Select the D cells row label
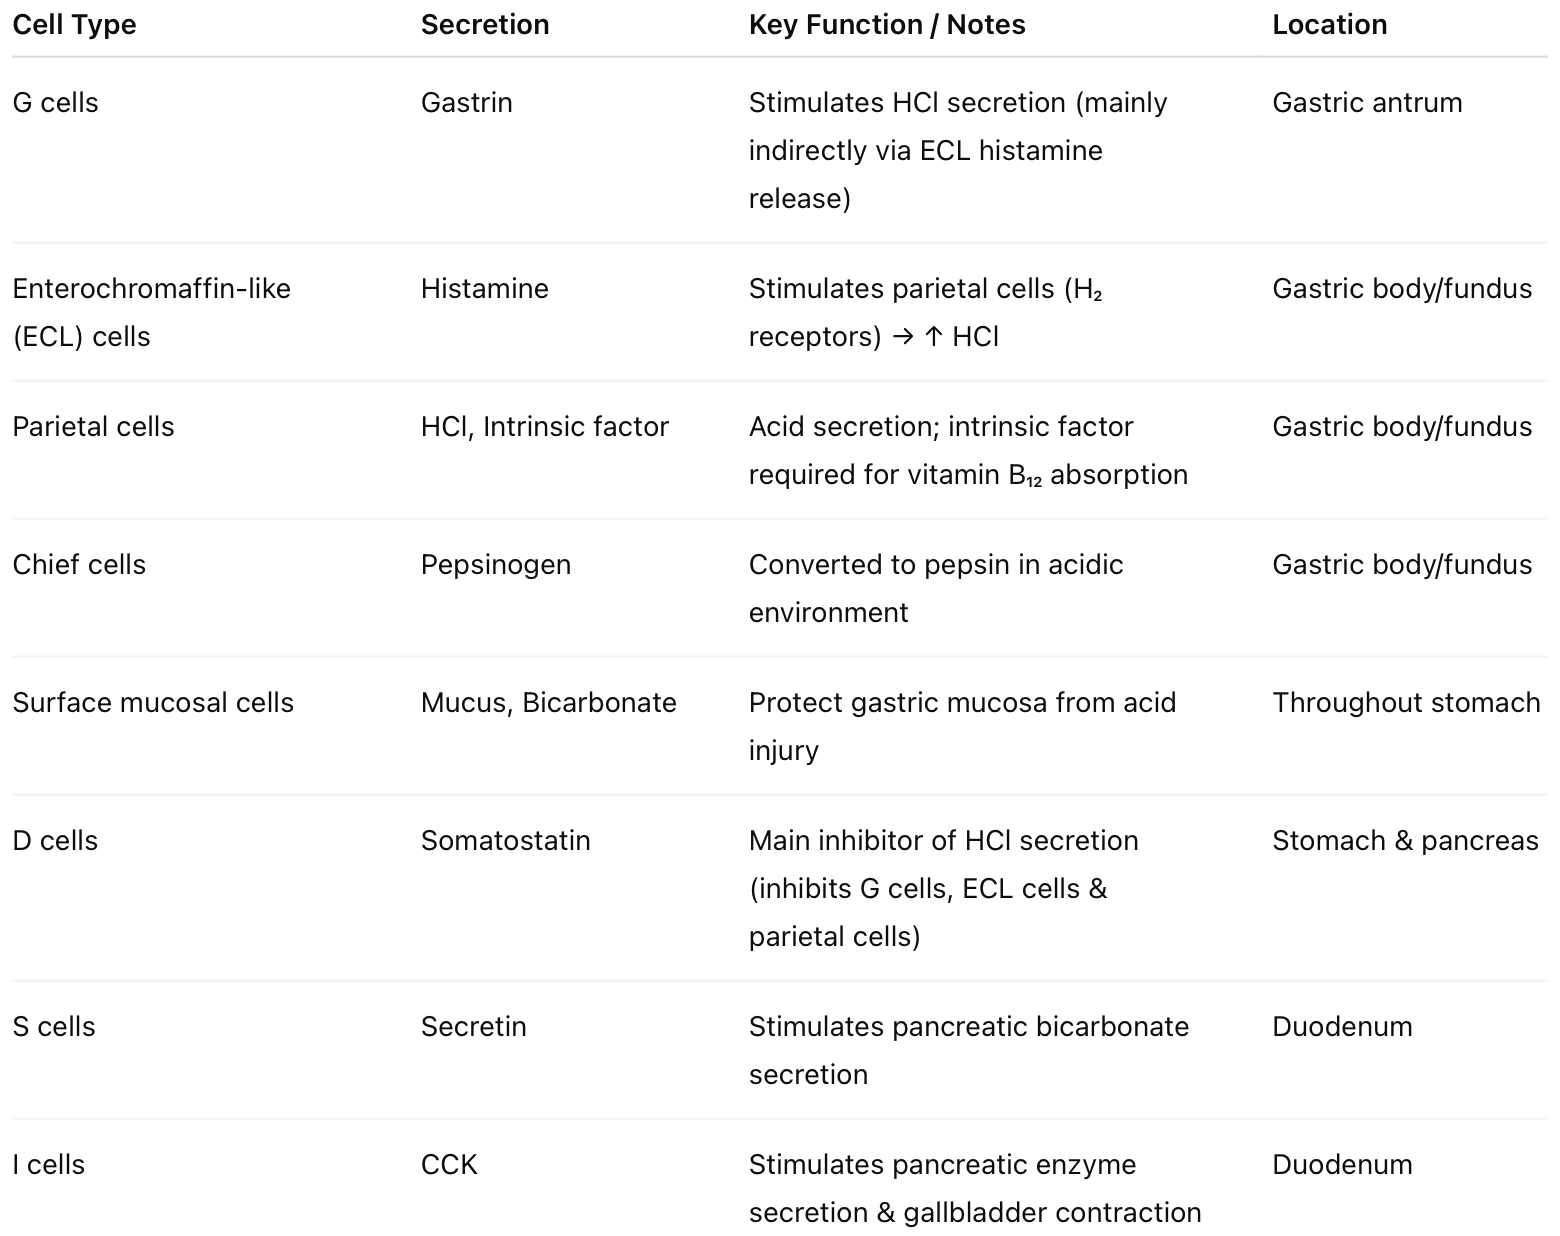This screenshot has width=1560, height=1236. point(55,841)
